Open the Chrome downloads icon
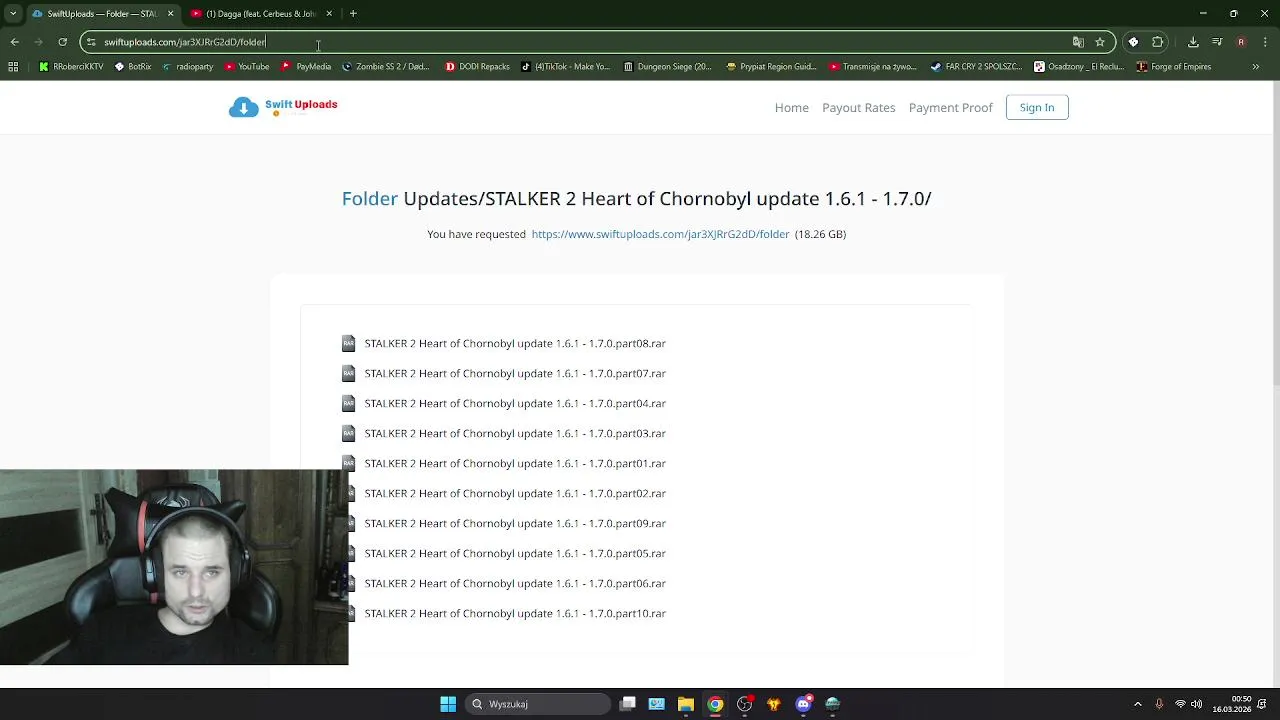 [x=1193, y=42]
